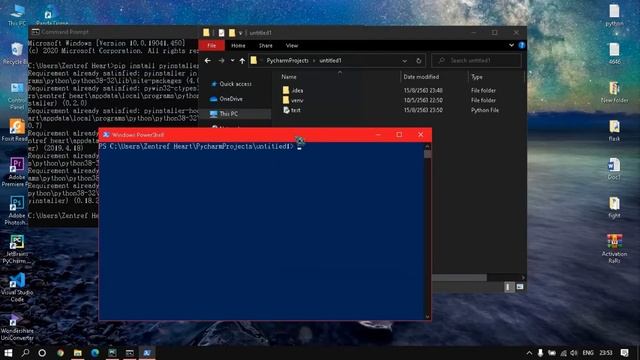The width and height of the screenshot is (640, 360).
Task: Sort by Type column header
Action: 477,77
